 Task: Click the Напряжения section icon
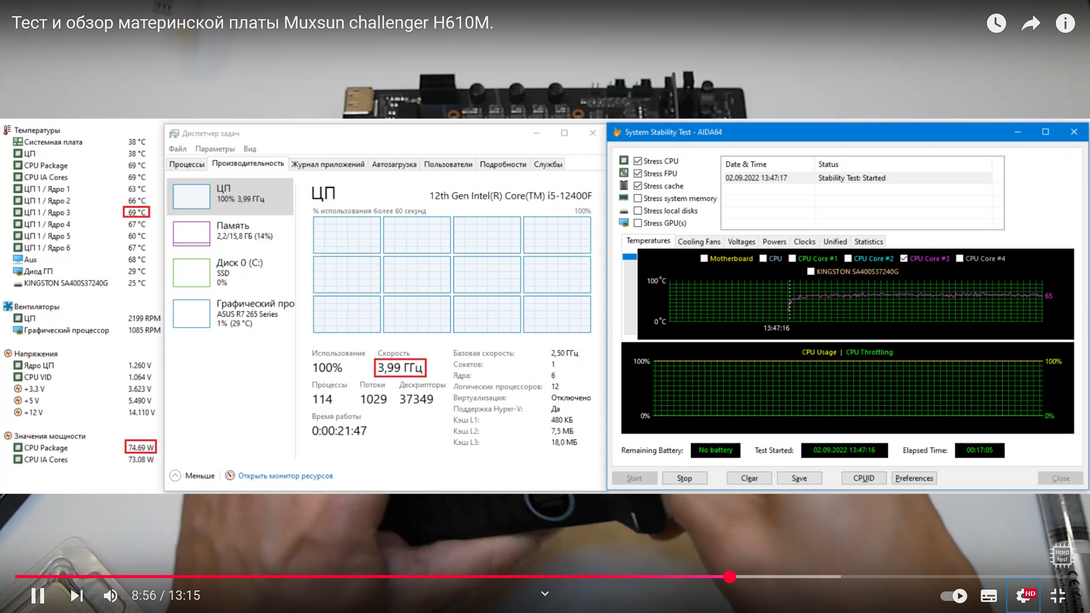[x=8, y=354]
